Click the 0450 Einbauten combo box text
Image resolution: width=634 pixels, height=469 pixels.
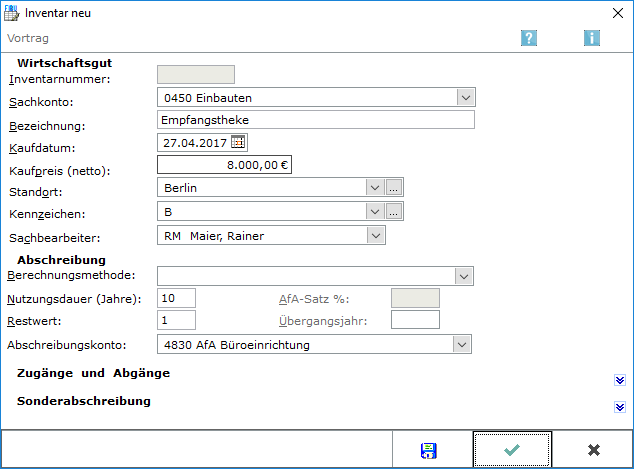pyautogui.click(x=208, y=98)
